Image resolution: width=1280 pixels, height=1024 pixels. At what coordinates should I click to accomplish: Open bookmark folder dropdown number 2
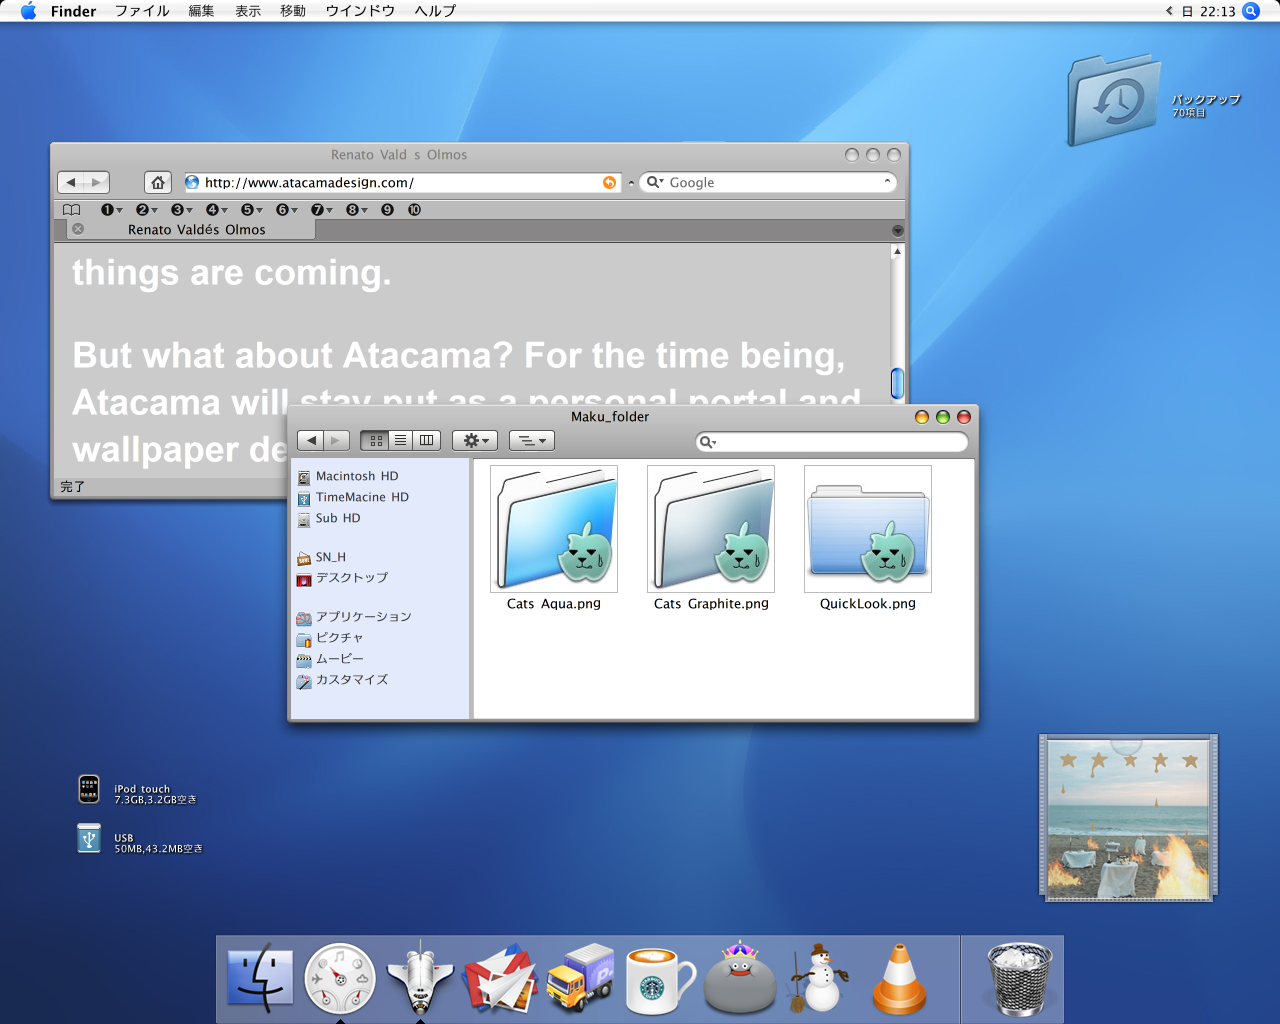[x=147, y=210]
